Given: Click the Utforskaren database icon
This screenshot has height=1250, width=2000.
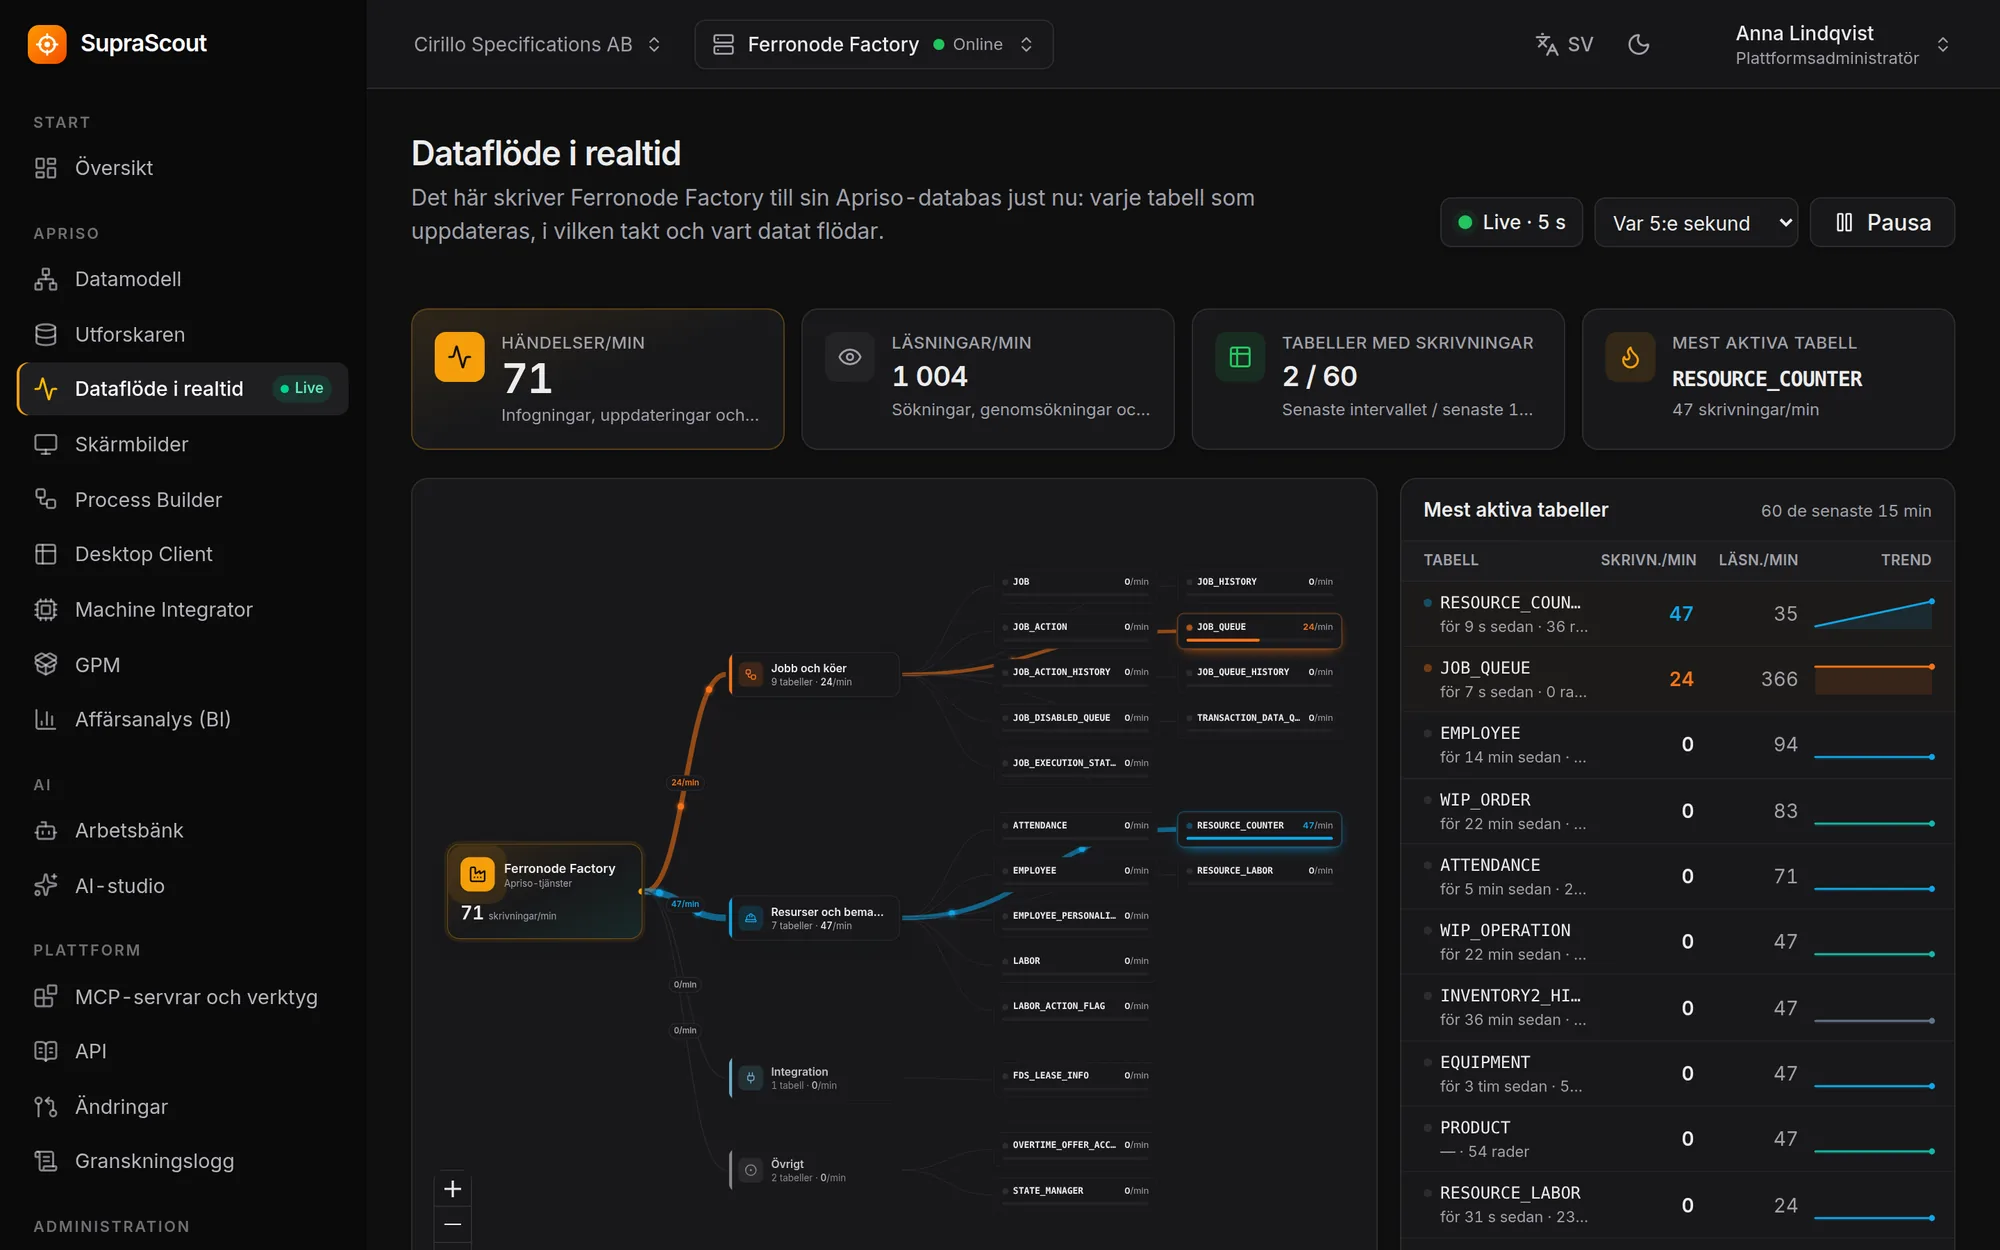Looking at the screenshot, I should click(46, 334).
